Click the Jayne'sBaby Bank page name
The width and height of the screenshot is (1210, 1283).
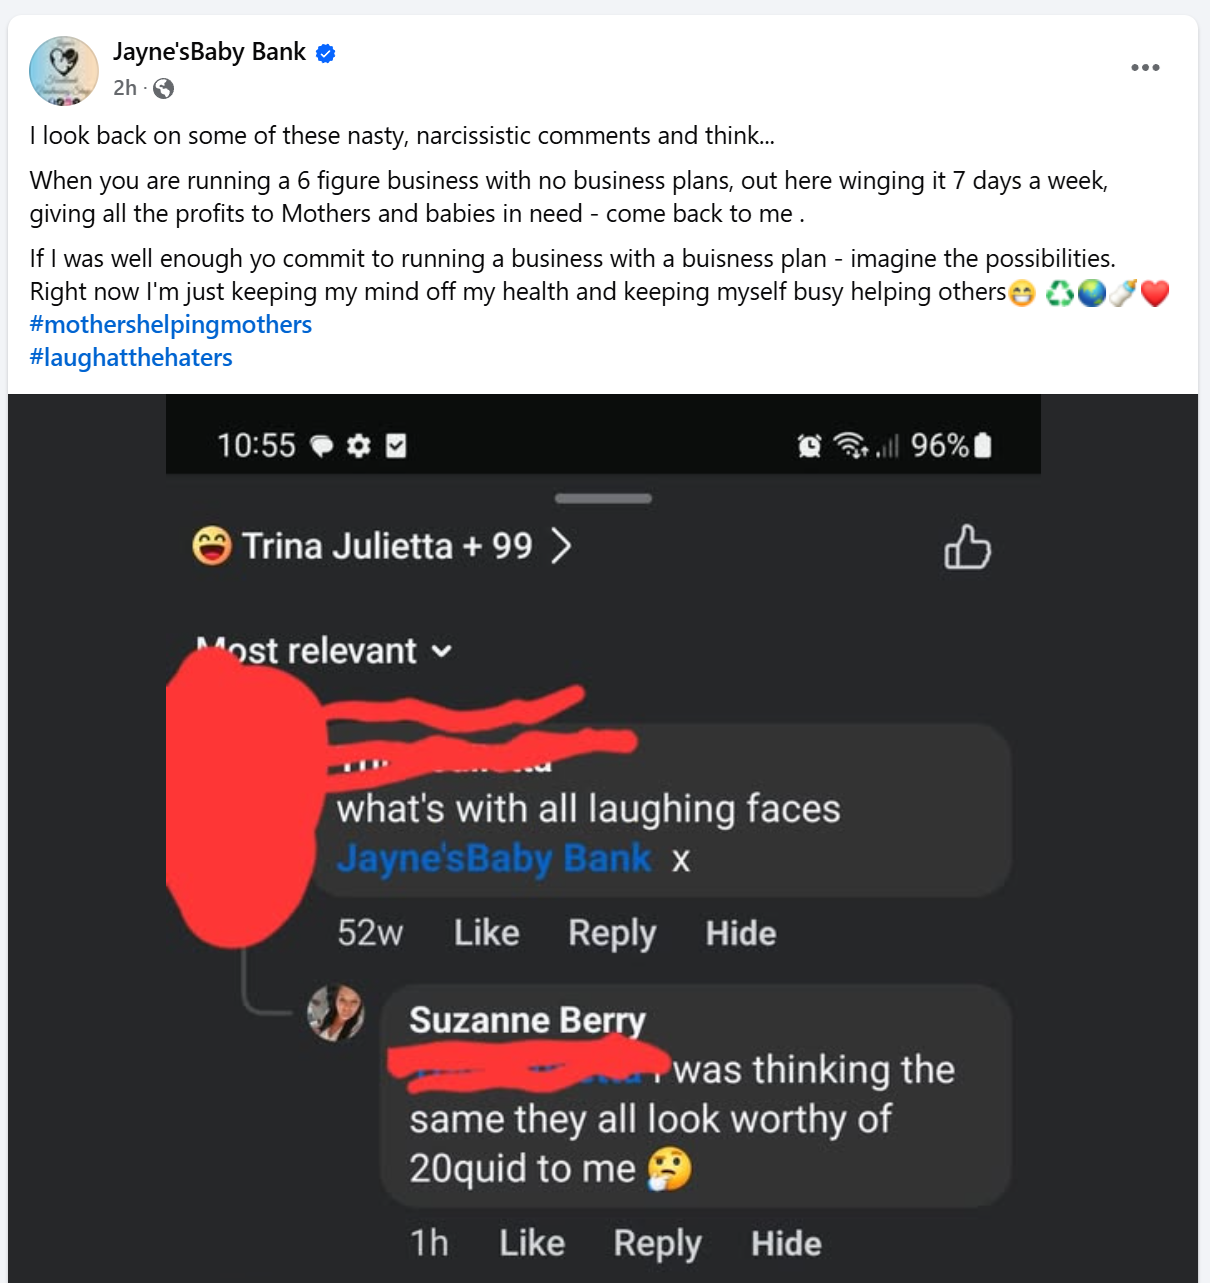click(x=209, y=52)
